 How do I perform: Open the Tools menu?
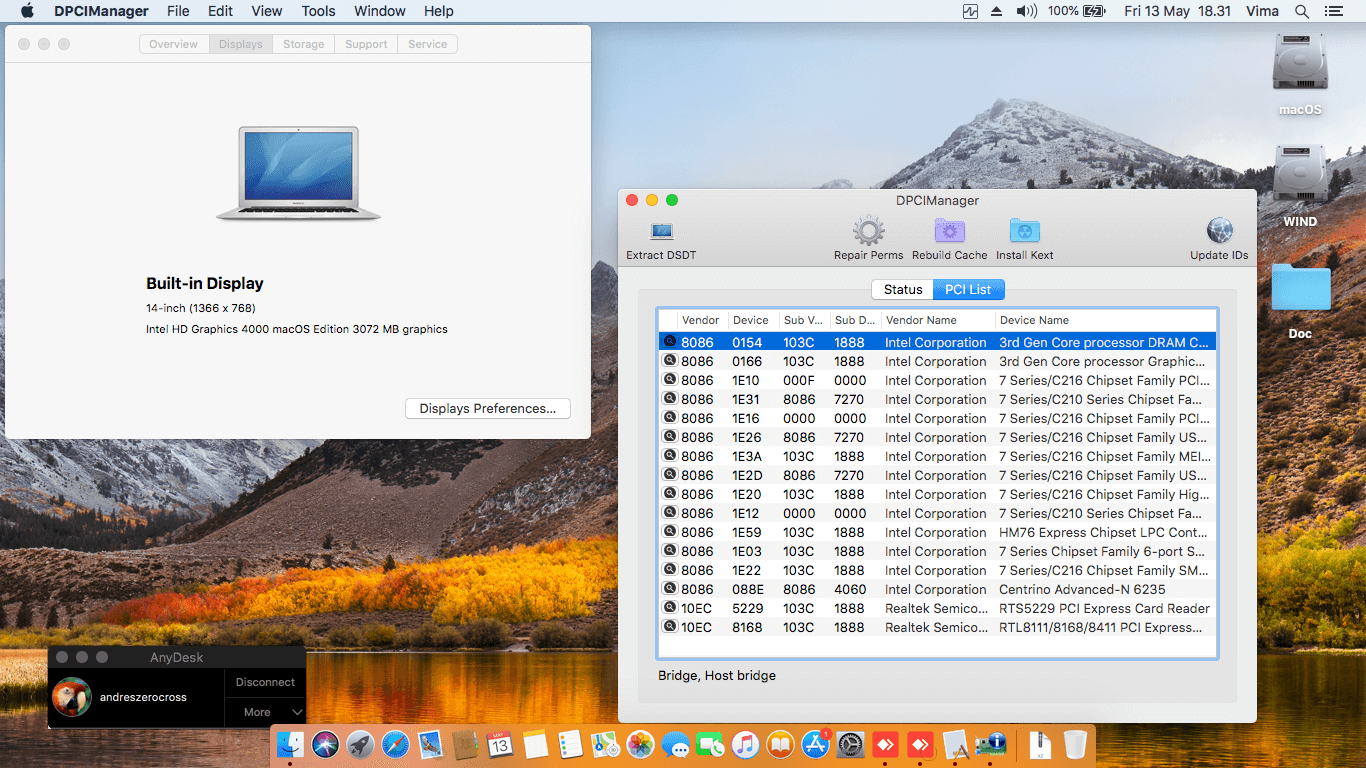(318, 11)
